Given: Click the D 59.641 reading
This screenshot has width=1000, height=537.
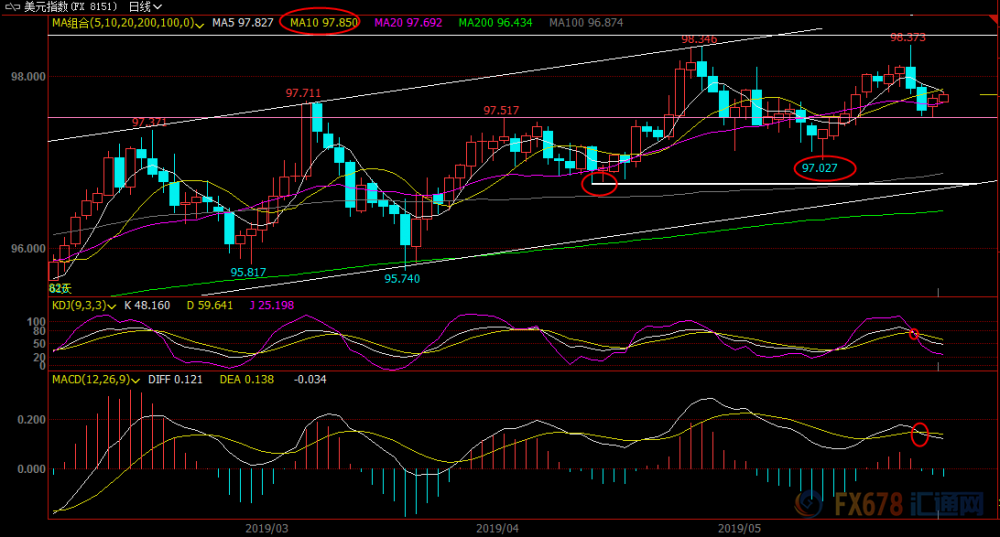Looking at the screenshot, I should [x=210, y=305].
